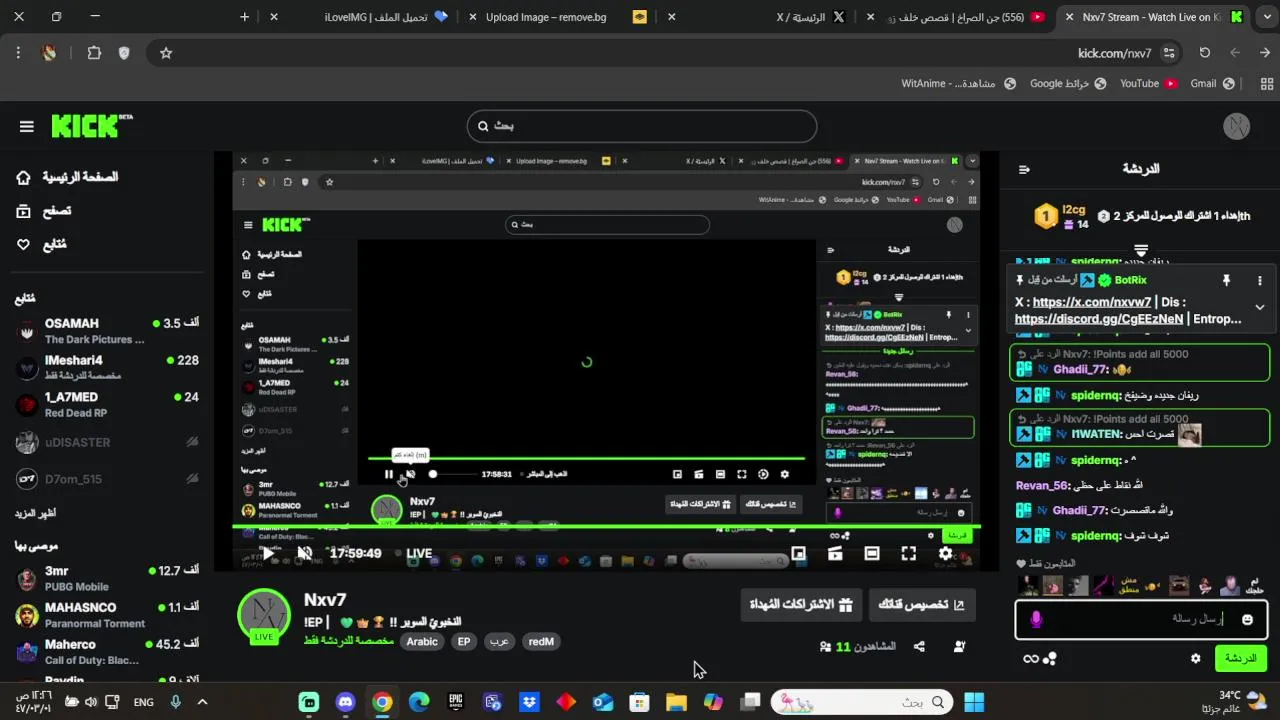Open a new browser tab
Image resolution: width=1280 pixels, height=720 pixels.
click(x=244, y=17)
